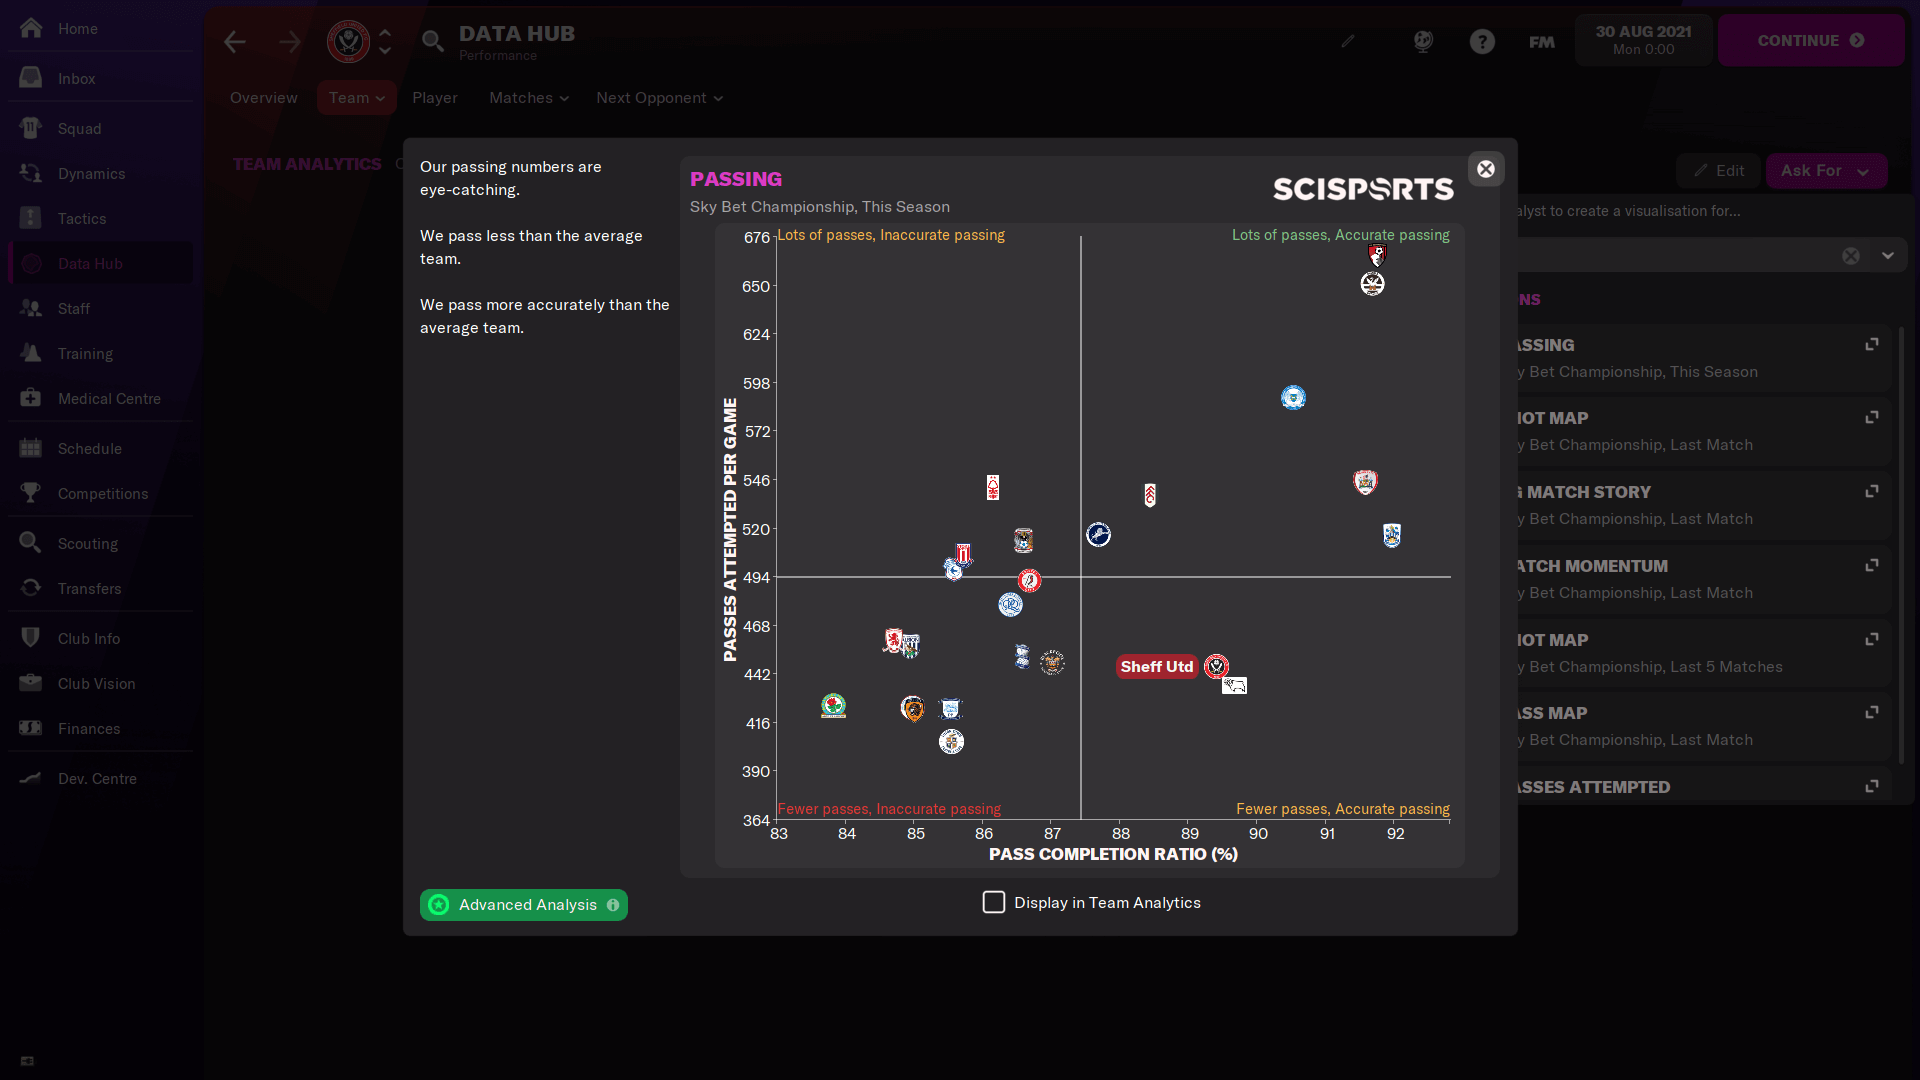Click the Transfers sidebar icon
The image size is (1920, 1080).
(x=31, y=588)
